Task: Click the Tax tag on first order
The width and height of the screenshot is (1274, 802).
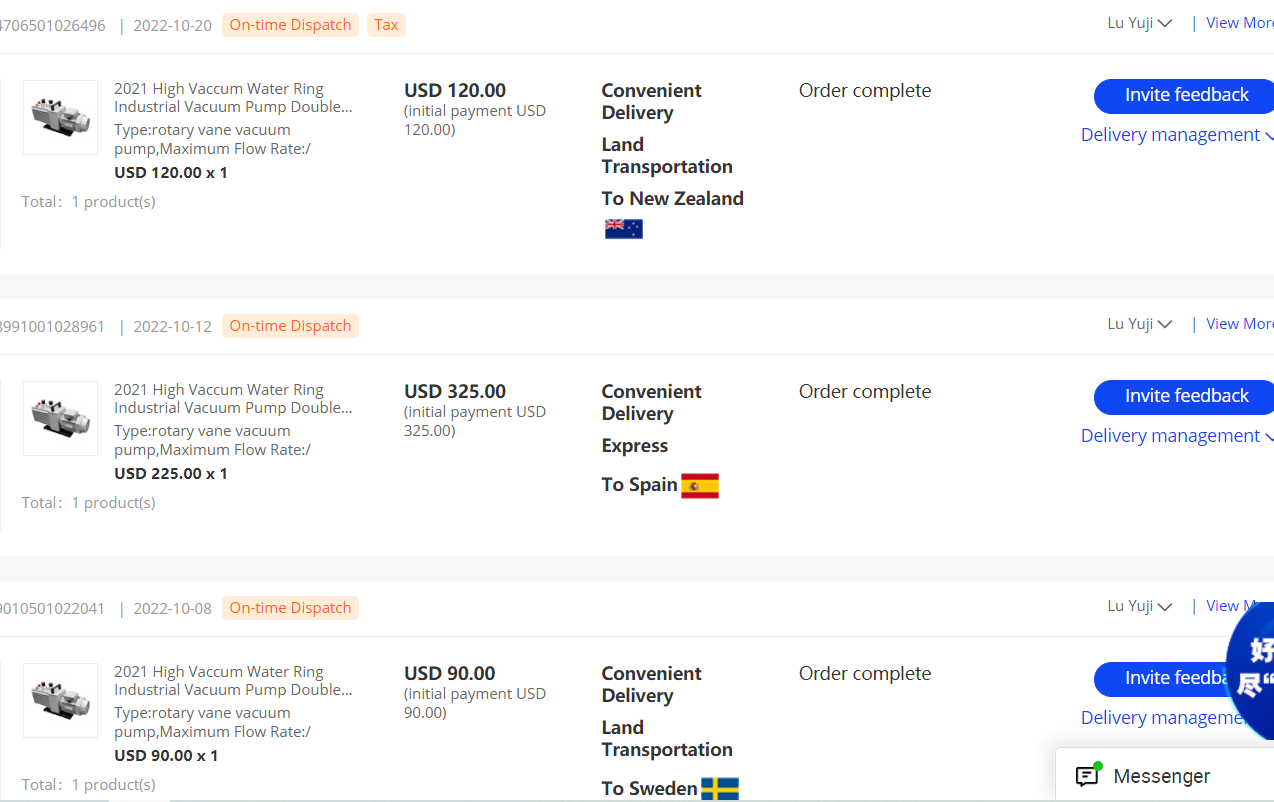Action: click(386, 25)
